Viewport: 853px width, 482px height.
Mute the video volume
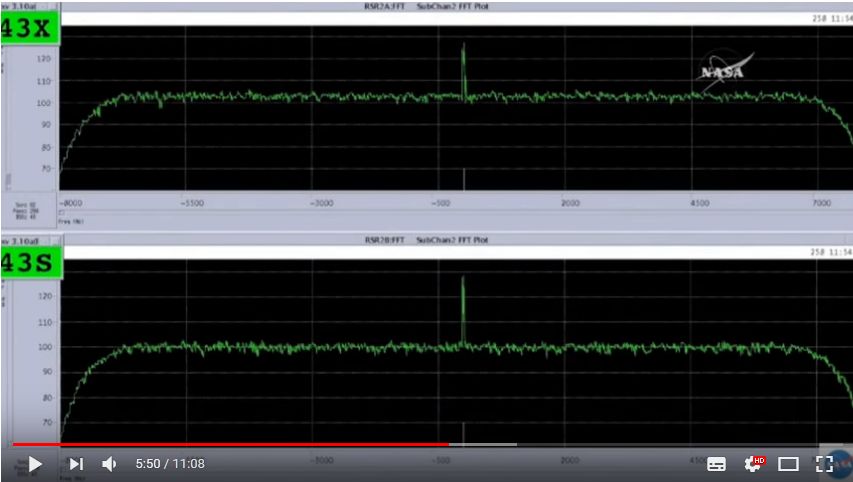[x=109, y=464]
